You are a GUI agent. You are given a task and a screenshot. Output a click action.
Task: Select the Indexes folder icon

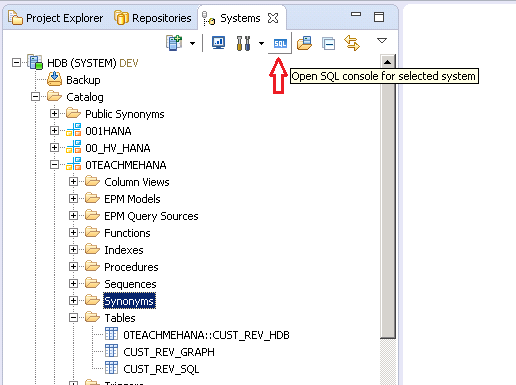[92, 249]
